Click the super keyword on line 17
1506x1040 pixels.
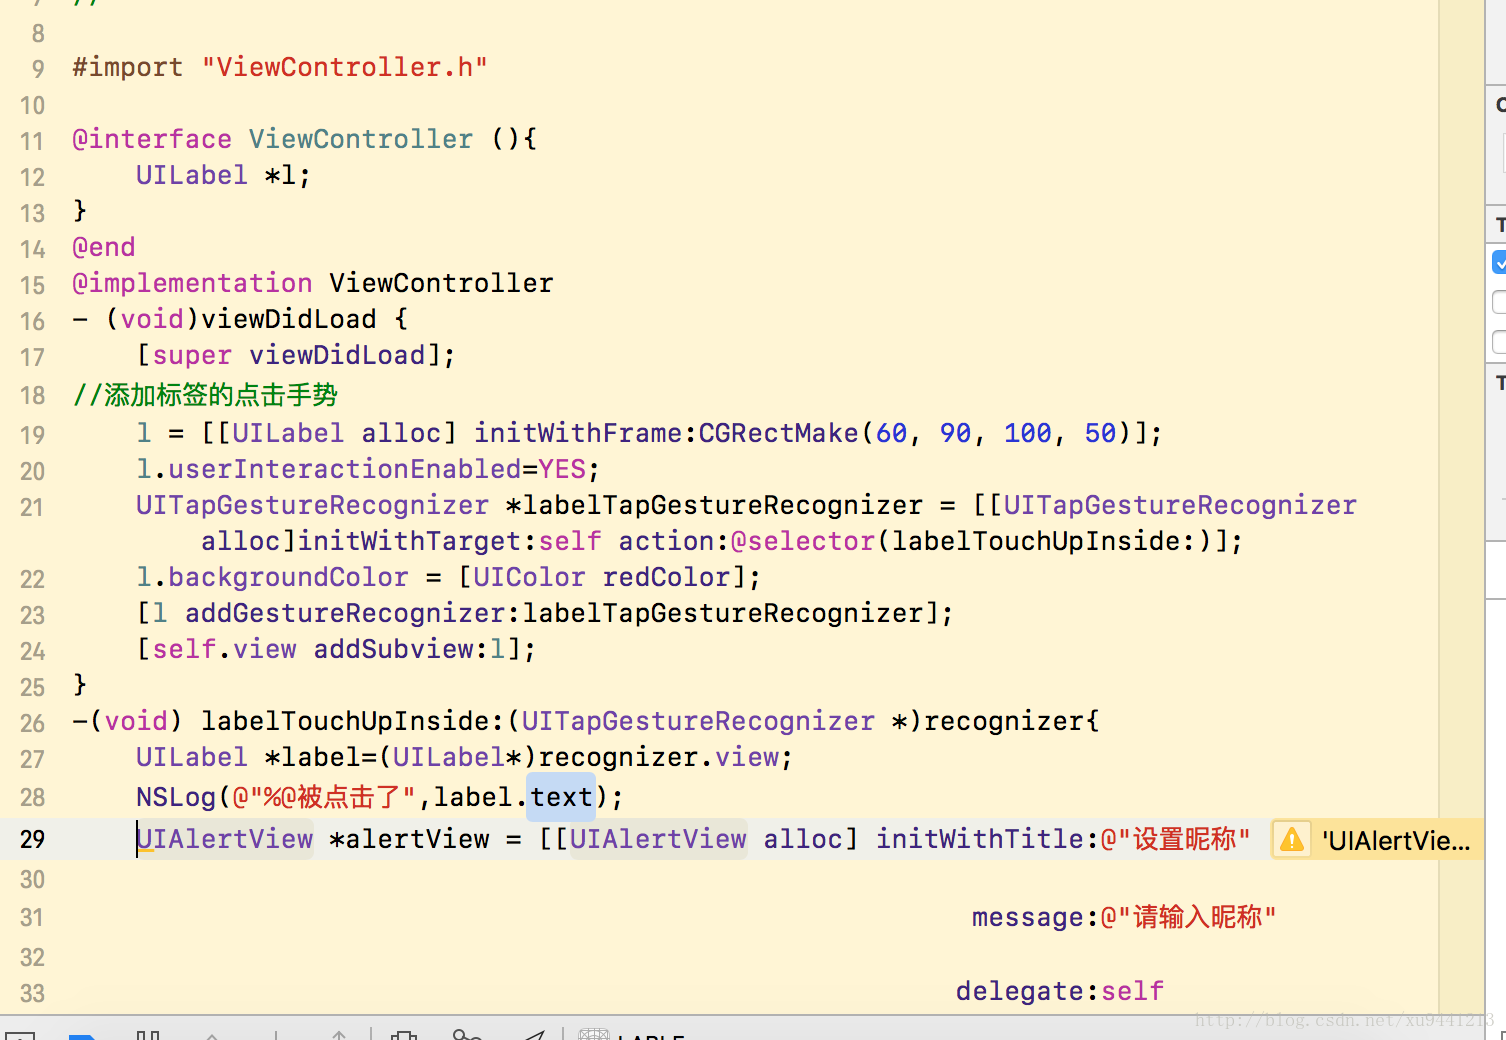pos(192,355)
